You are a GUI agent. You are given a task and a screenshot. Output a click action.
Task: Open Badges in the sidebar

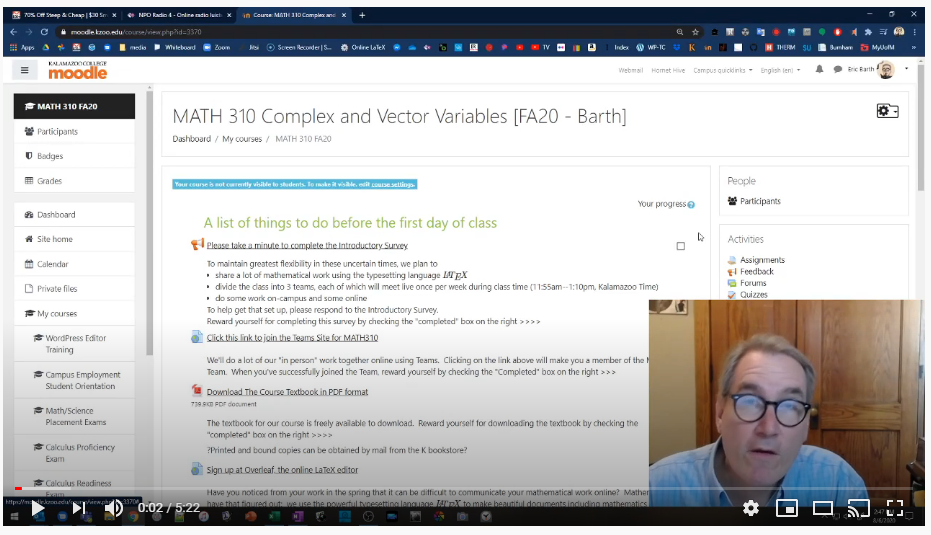coord(74,156)
